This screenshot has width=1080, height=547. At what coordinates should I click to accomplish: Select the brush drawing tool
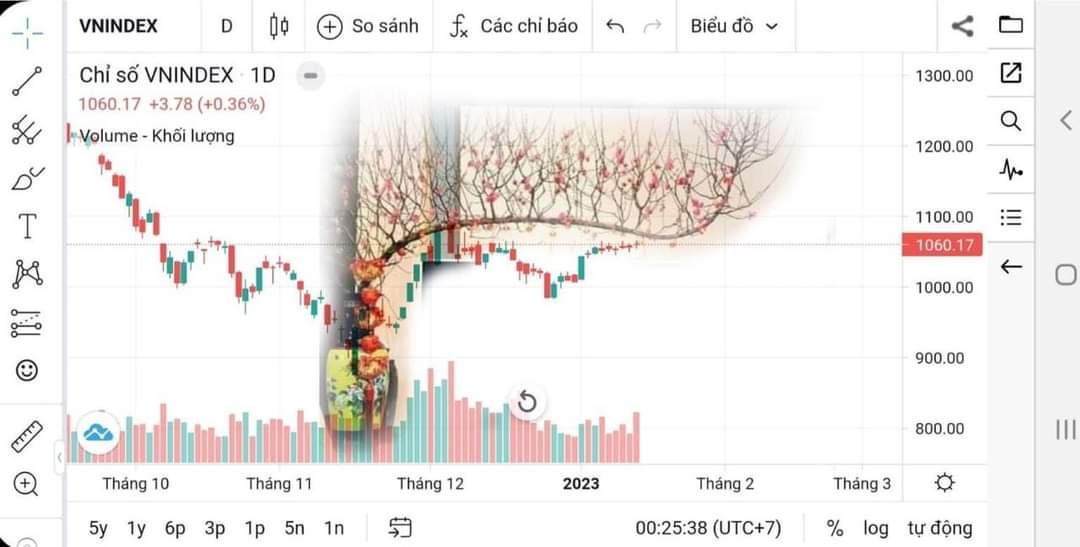pyautogui.click(x=27, y=179)
